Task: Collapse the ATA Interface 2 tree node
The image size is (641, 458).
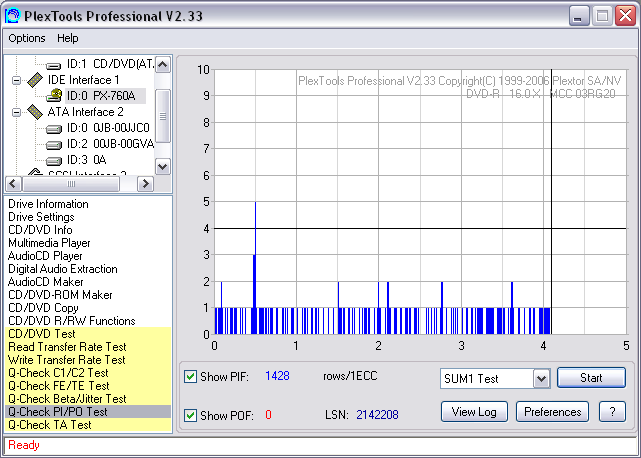Action: (16, 112)
